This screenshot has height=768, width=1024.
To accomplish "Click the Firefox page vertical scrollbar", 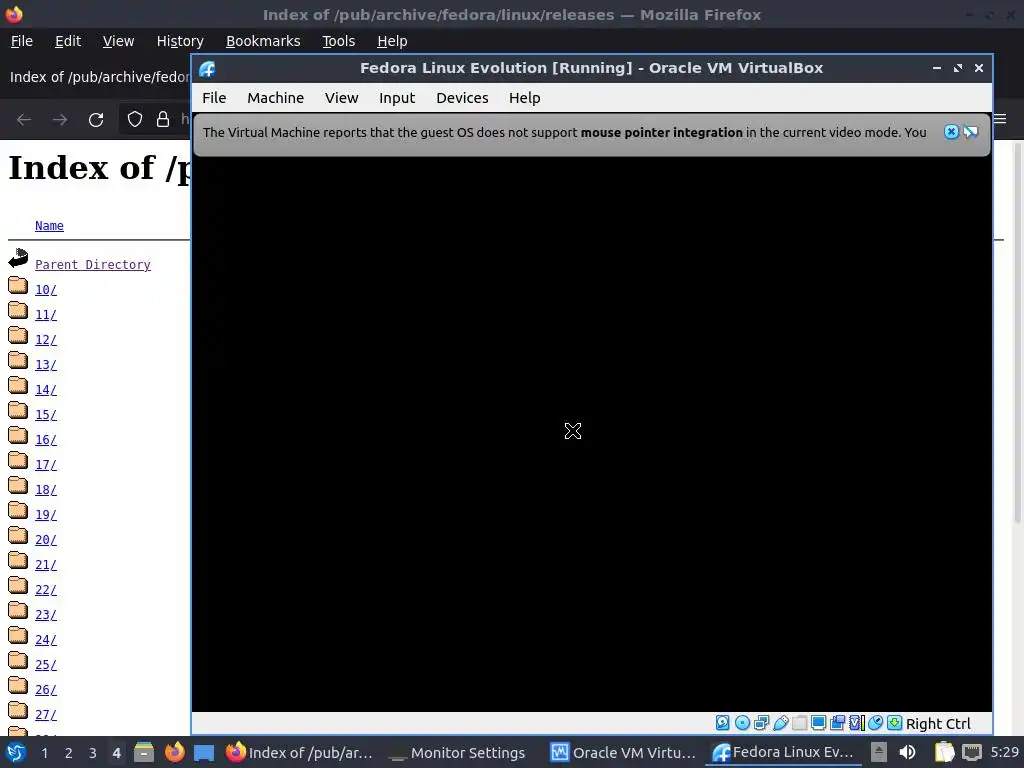I will (x=1017, y=333).
